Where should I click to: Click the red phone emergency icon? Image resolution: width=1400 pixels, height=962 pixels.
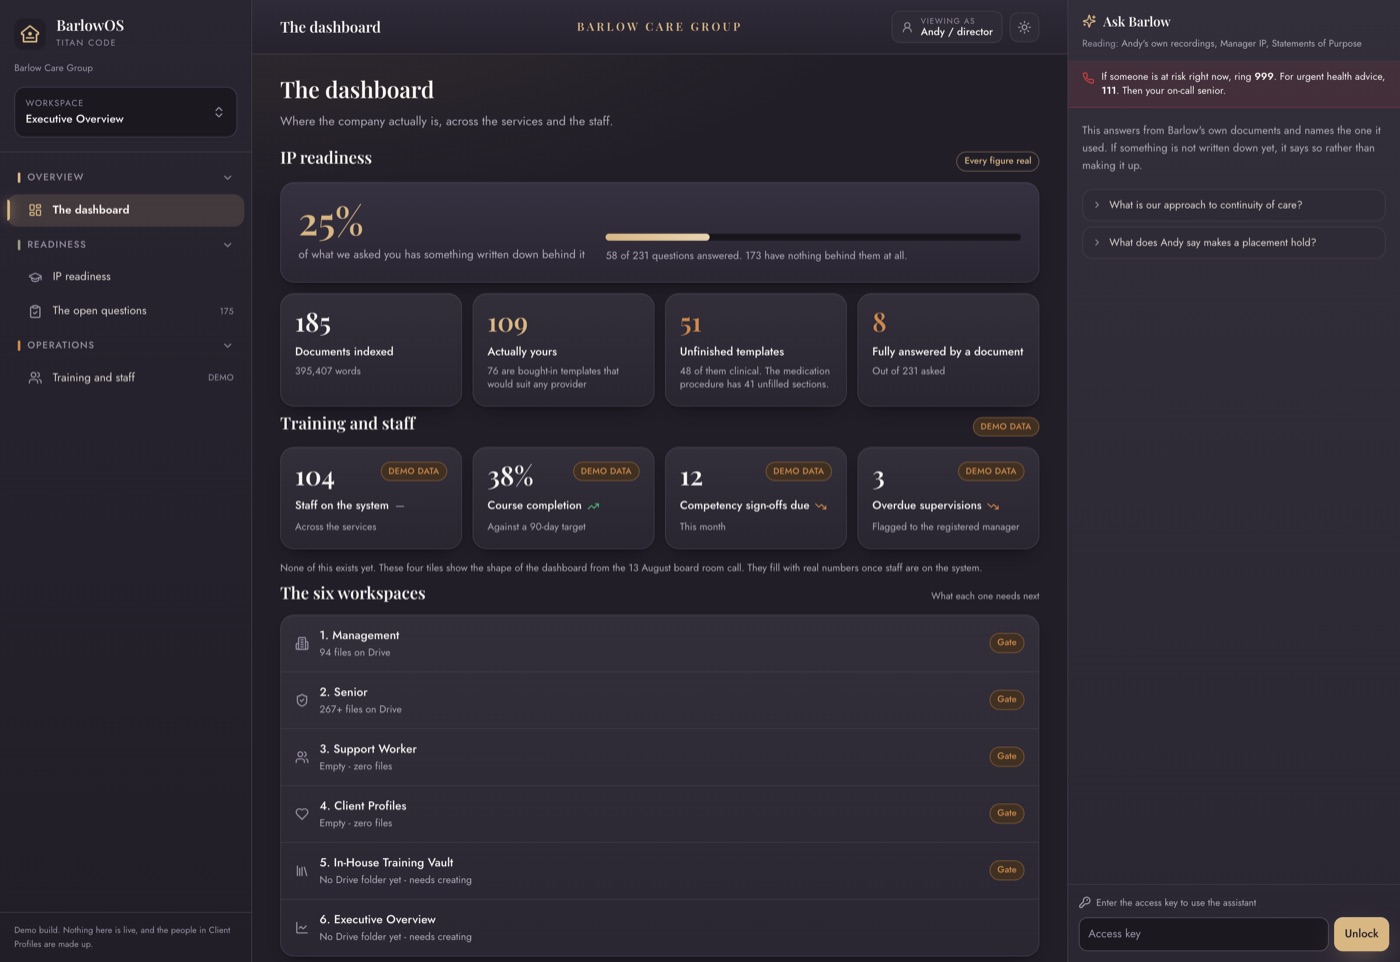pos(1088,77)
